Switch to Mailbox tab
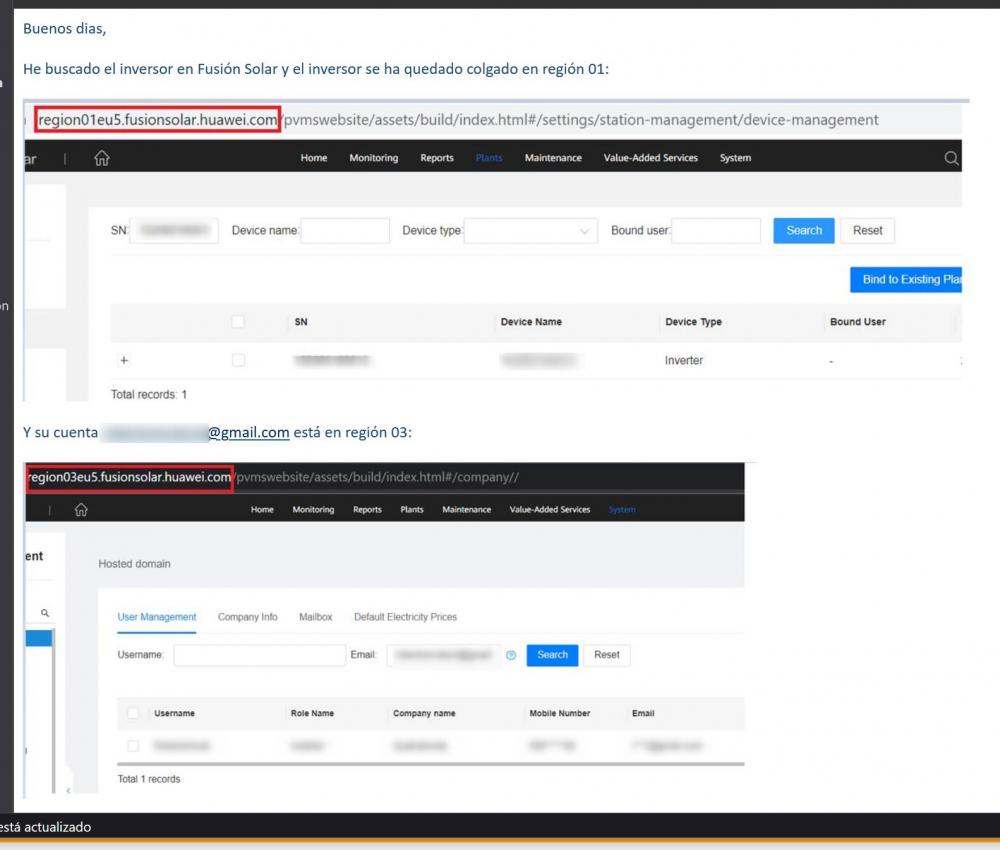This screenshot has width=1000, height=850. click(316, 617)
